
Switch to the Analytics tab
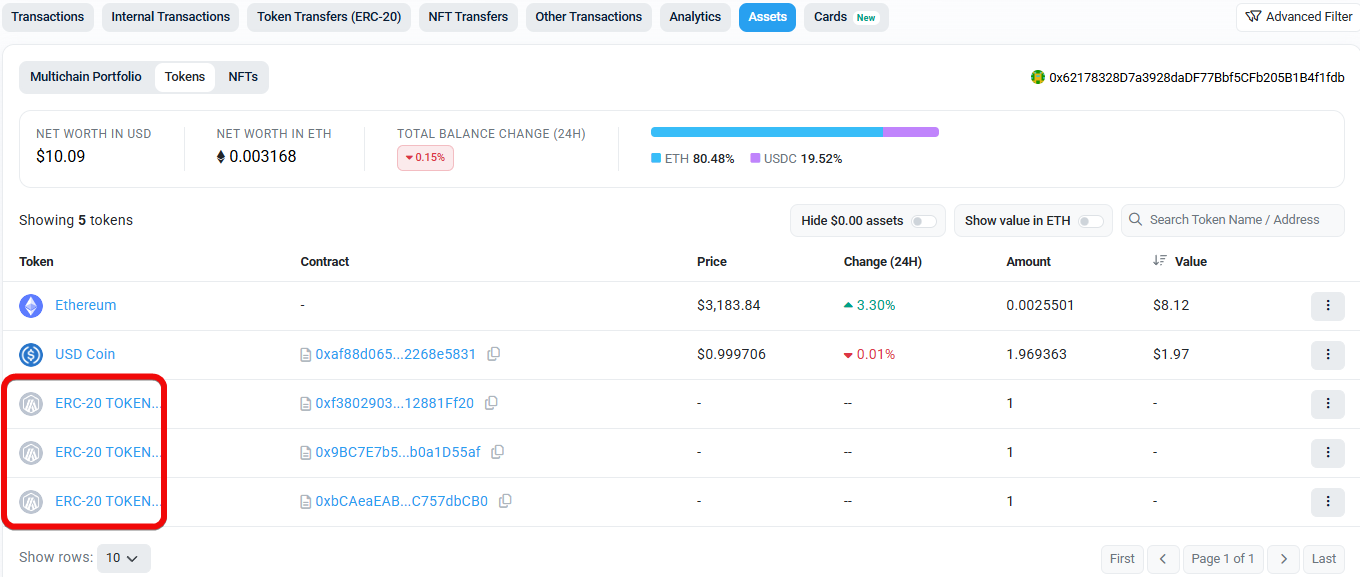tap(695, 17)
